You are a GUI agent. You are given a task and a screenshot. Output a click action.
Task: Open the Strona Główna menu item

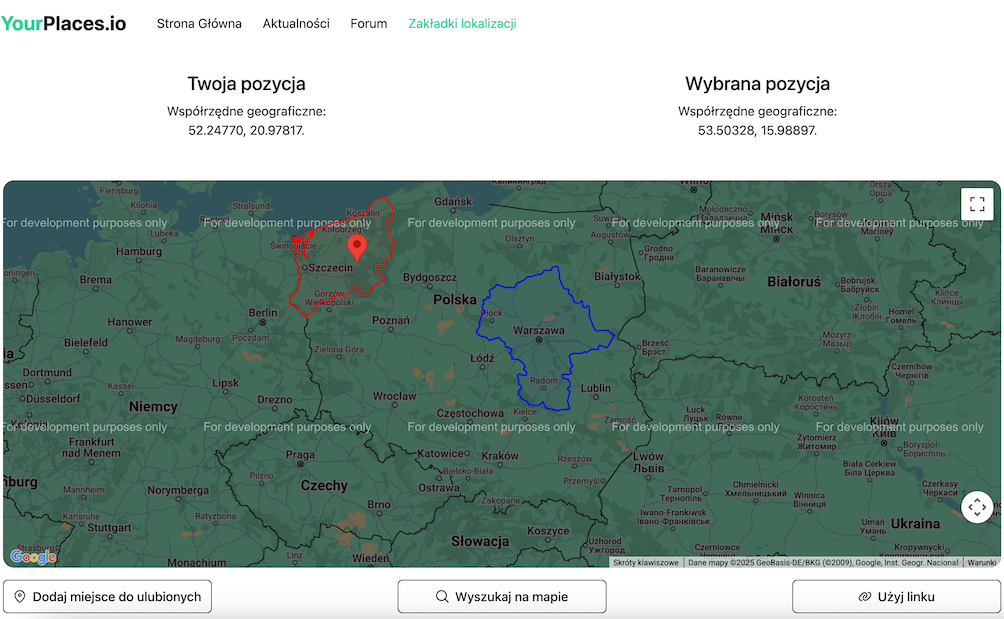click(199, 23)
